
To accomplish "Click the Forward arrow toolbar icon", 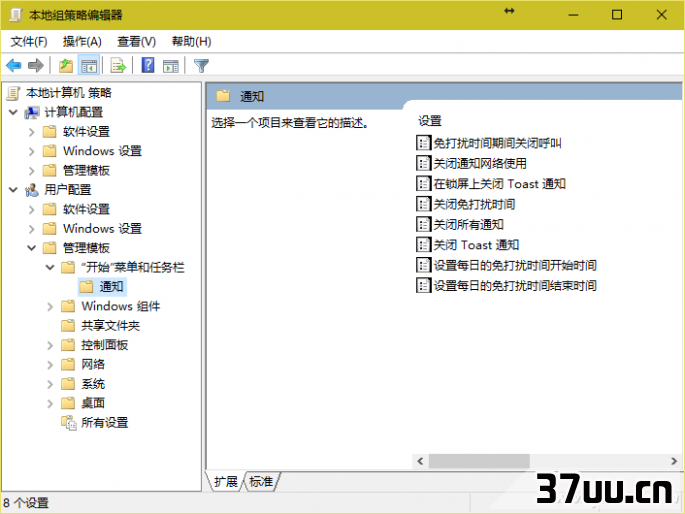I will point(36,66).
